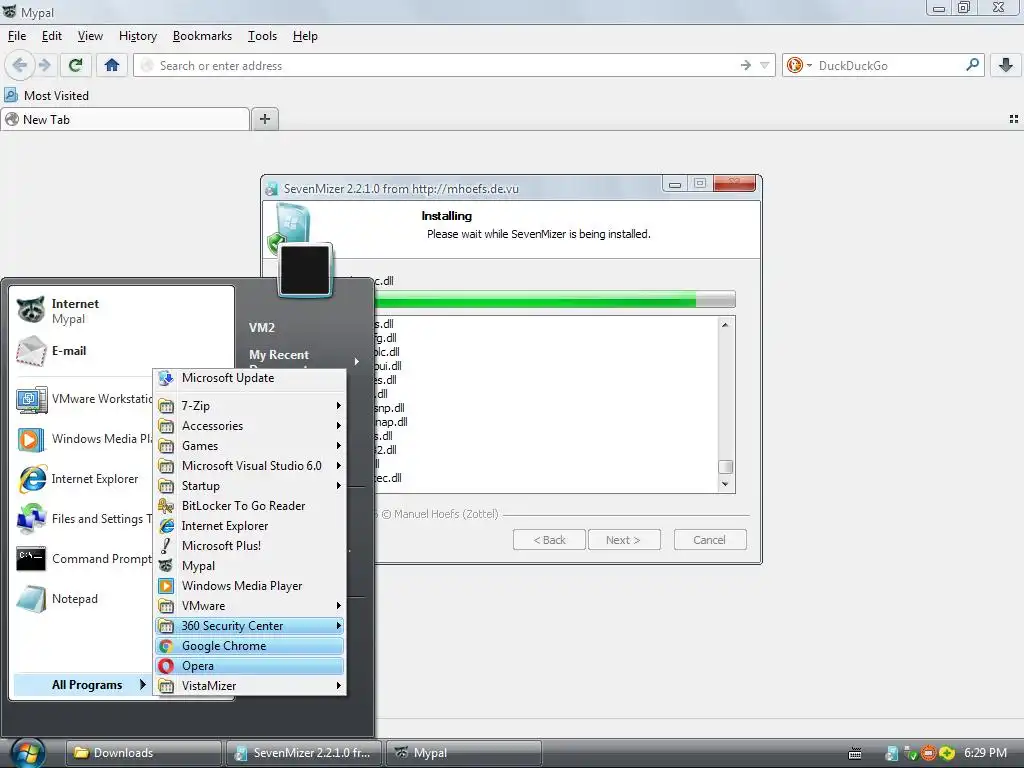Click Microsoft Update in All Programs

(250, 378)
